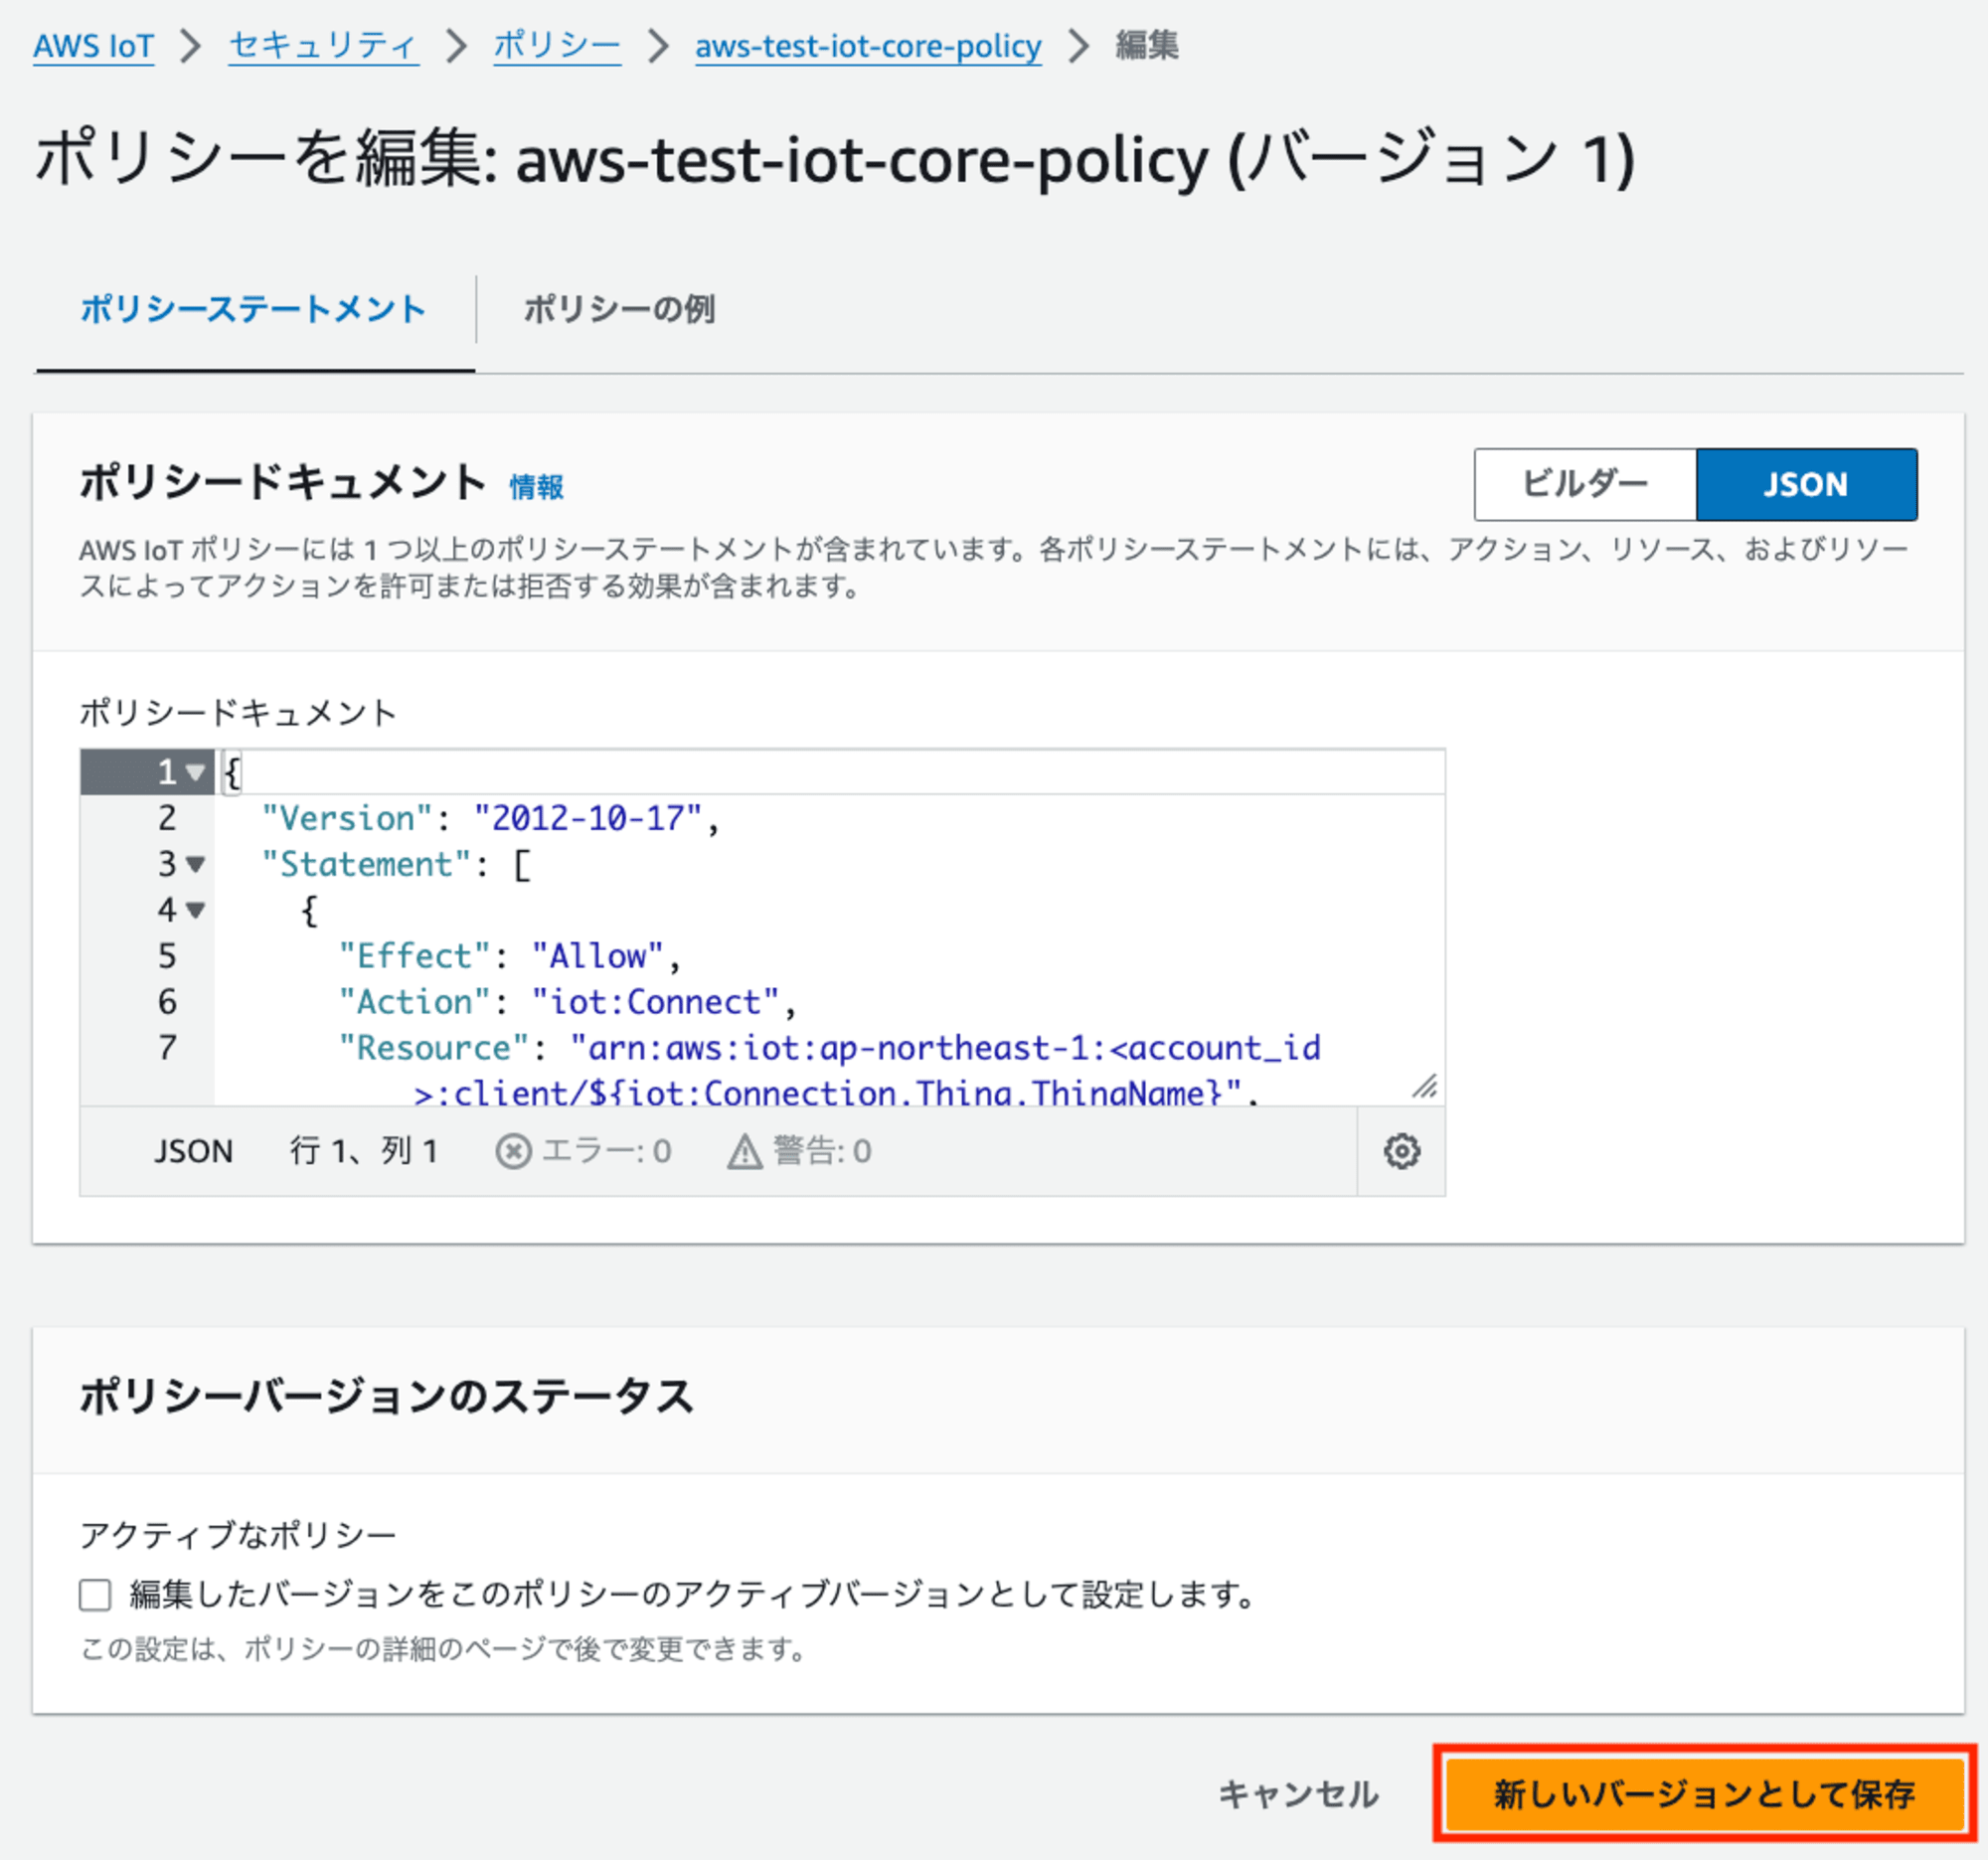The width and height of the screenshot is (1988, 1860).
Task: Open the aws-test-iot-core-policy breadcrumb link
Action: [x=868, y=46]
